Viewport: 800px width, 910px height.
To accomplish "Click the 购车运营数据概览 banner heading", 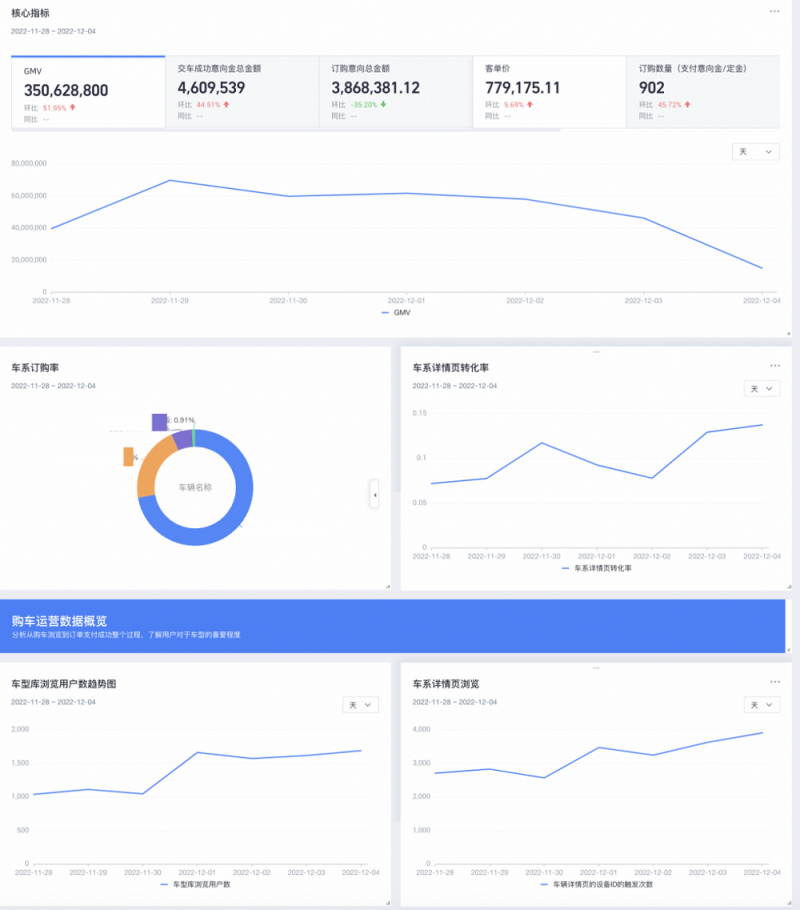I will (59, 621).
